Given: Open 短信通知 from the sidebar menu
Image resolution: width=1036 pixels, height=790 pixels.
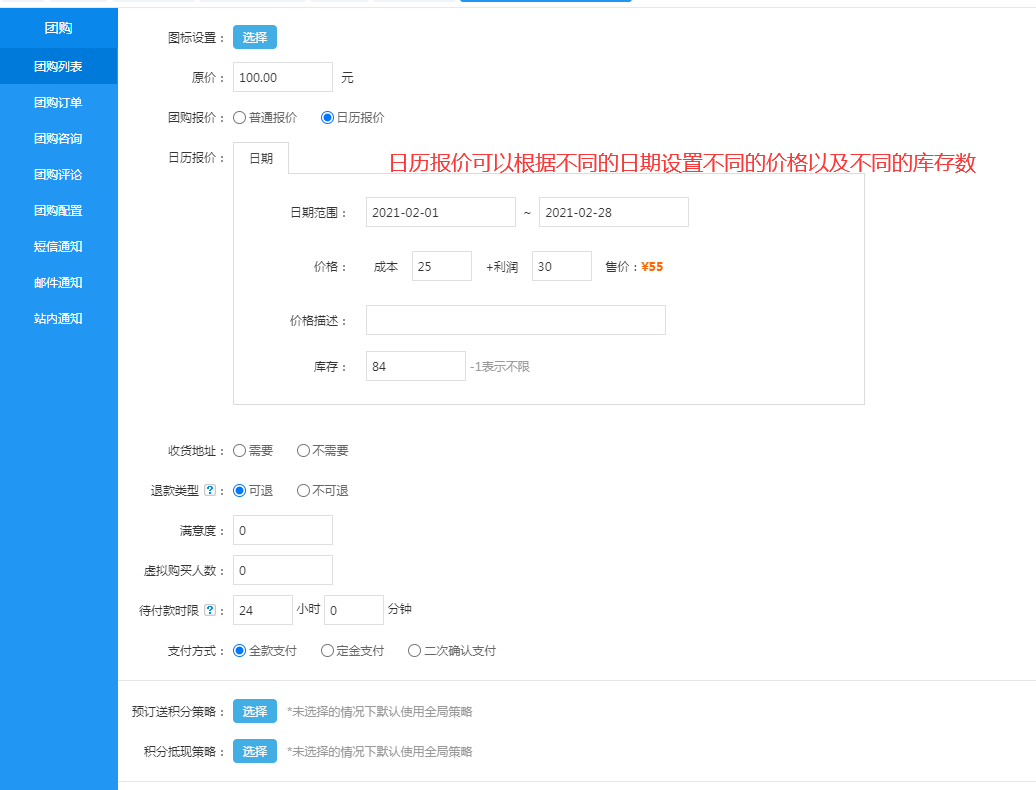Looking at the screenshot, I should point(58,246).
